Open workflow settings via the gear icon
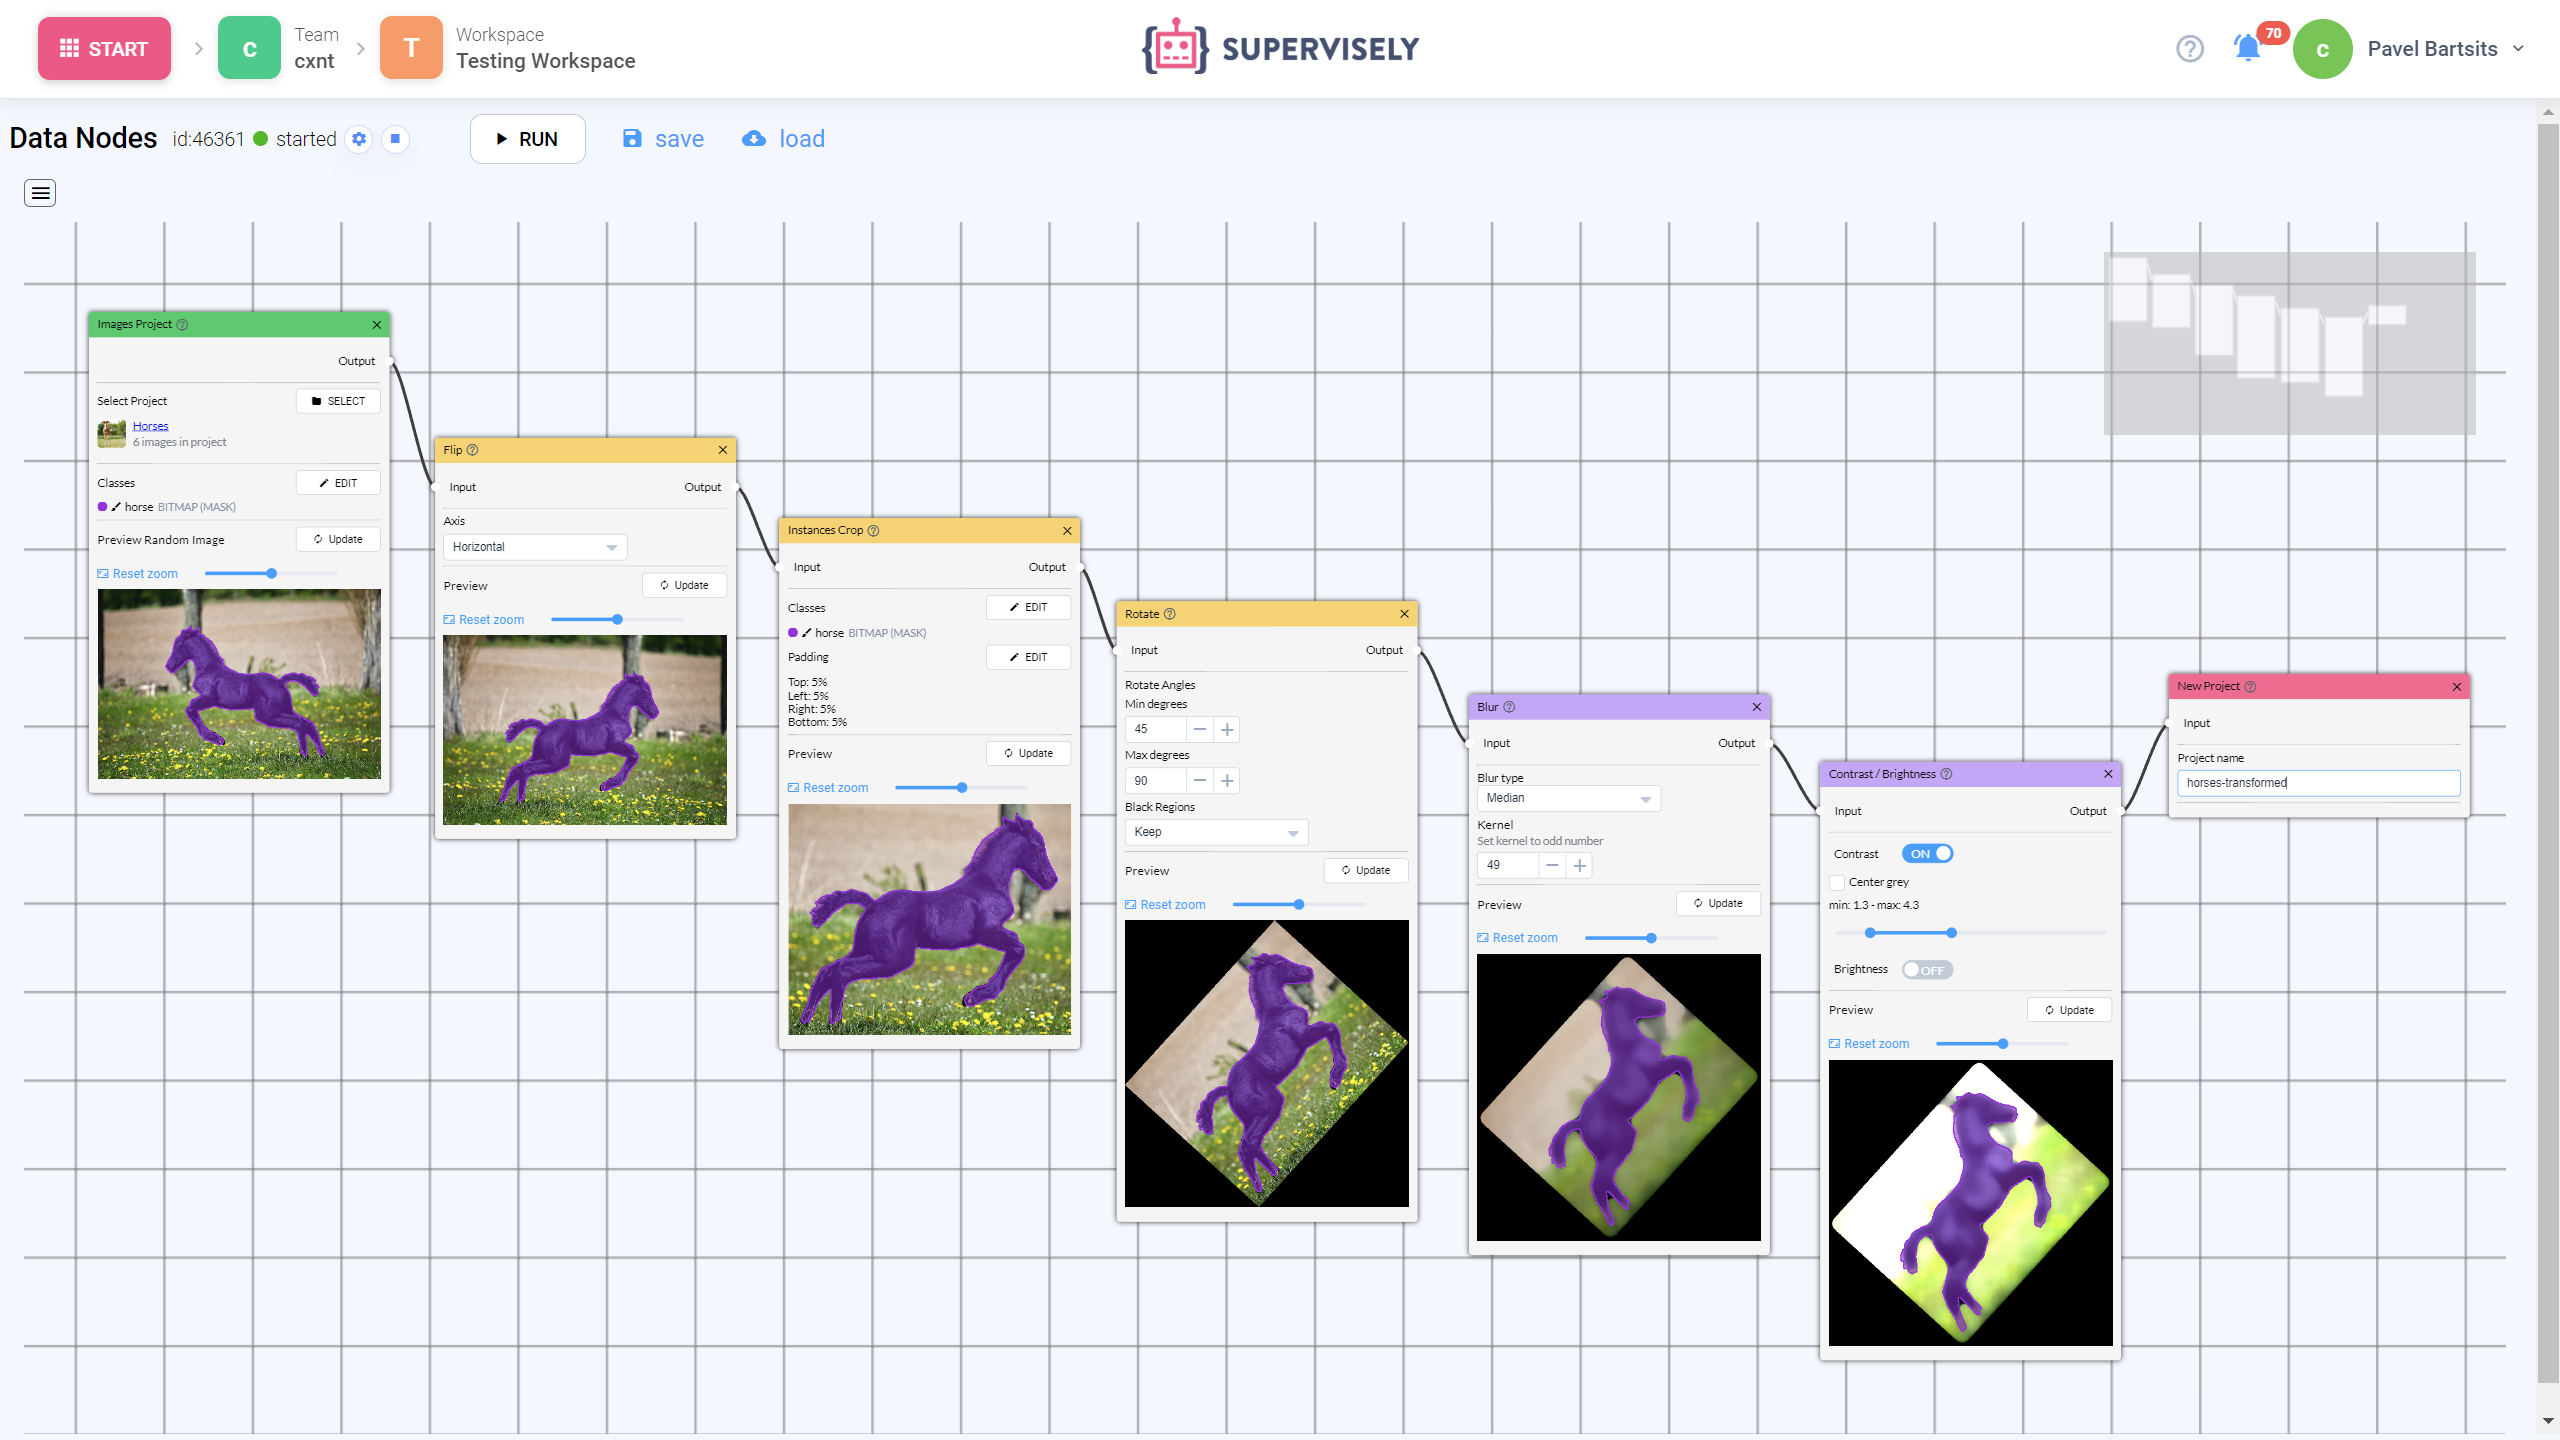 click(x=358, y=139)
